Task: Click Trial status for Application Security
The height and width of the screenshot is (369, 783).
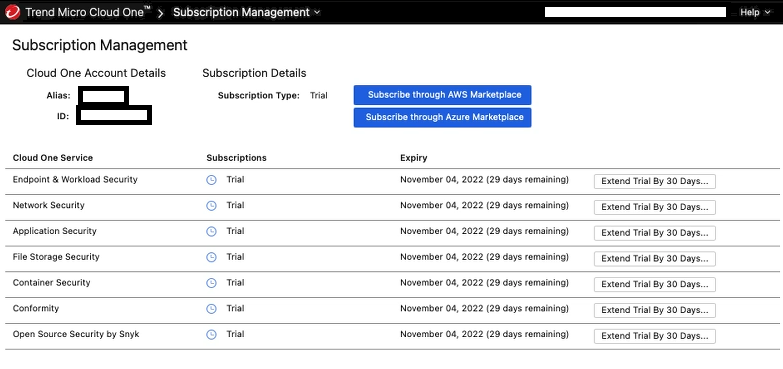Action: coord(235,231)
